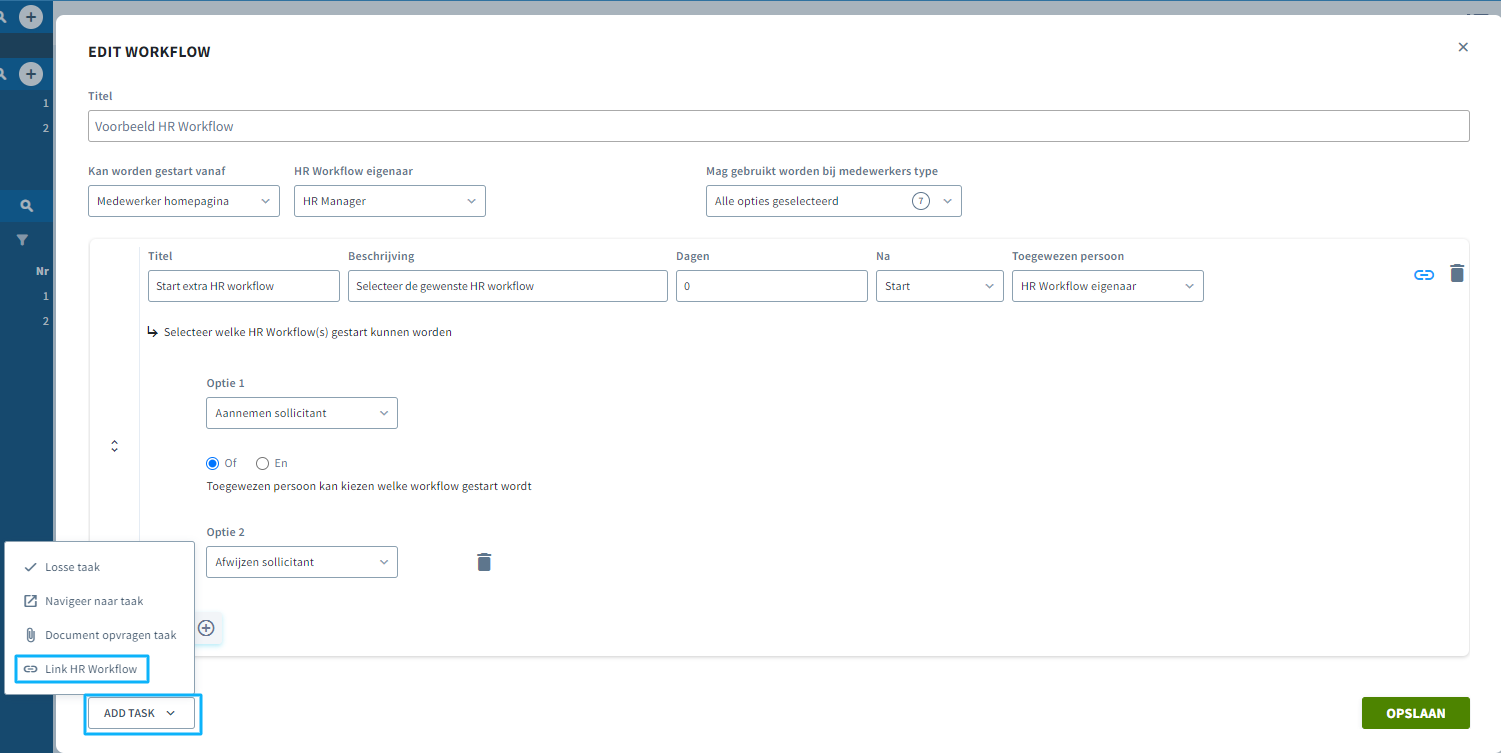Click the top sidebar plus icon
Screen dimensions: 1501x753
(31, 17)
